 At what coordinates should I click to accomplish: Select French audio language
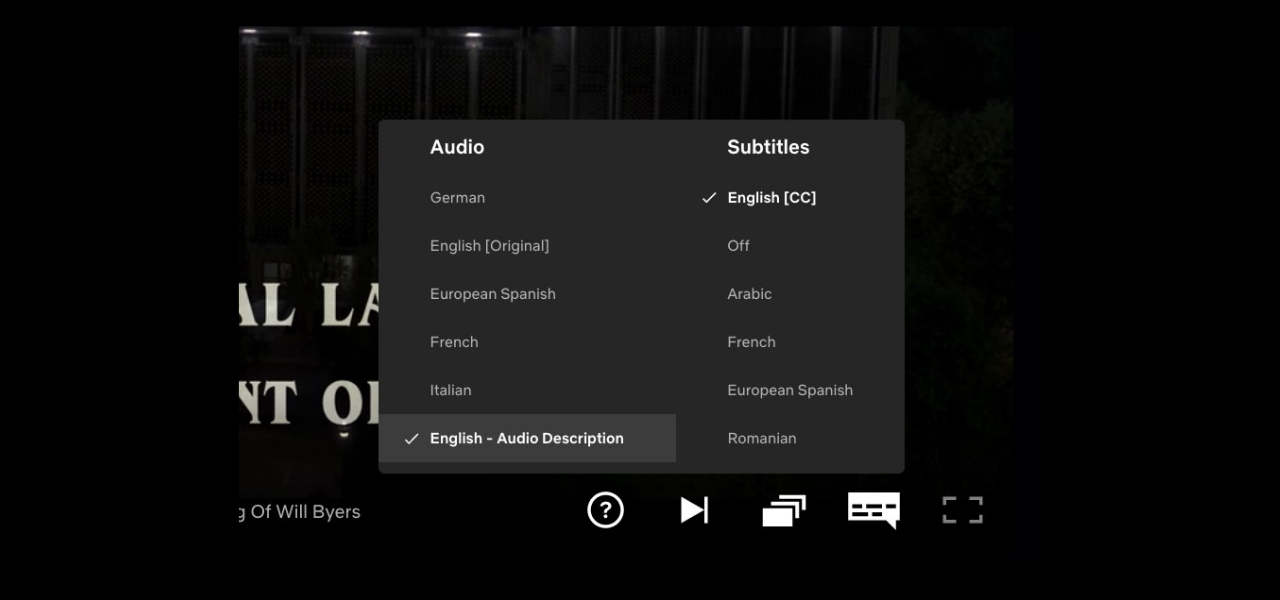454,342
